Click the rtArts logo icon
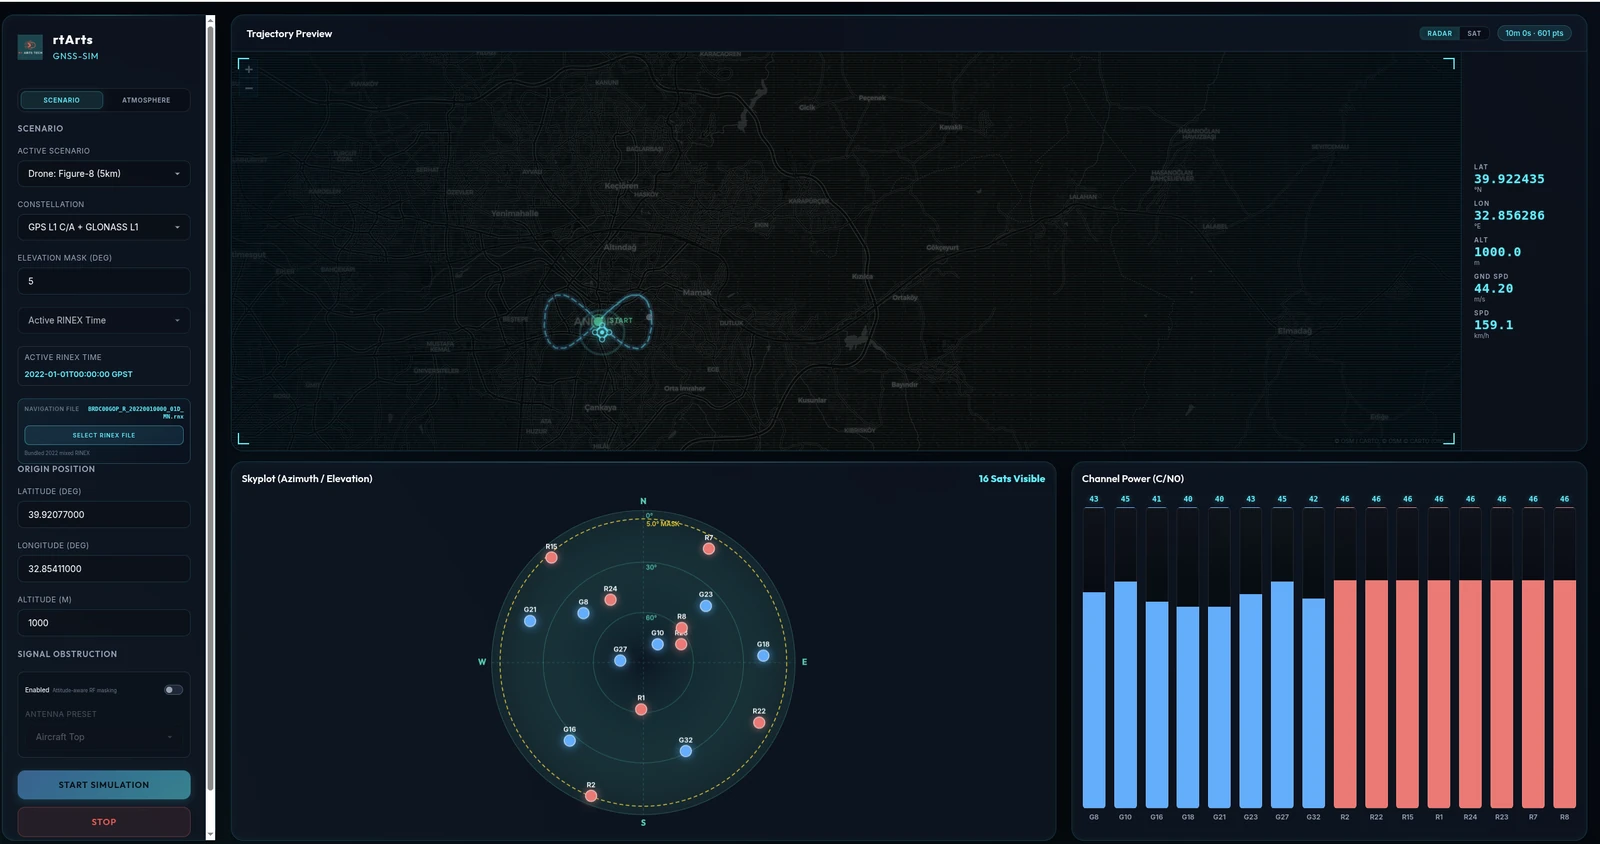The height and width of the screenshot is (844, 1600). [30, 47]
